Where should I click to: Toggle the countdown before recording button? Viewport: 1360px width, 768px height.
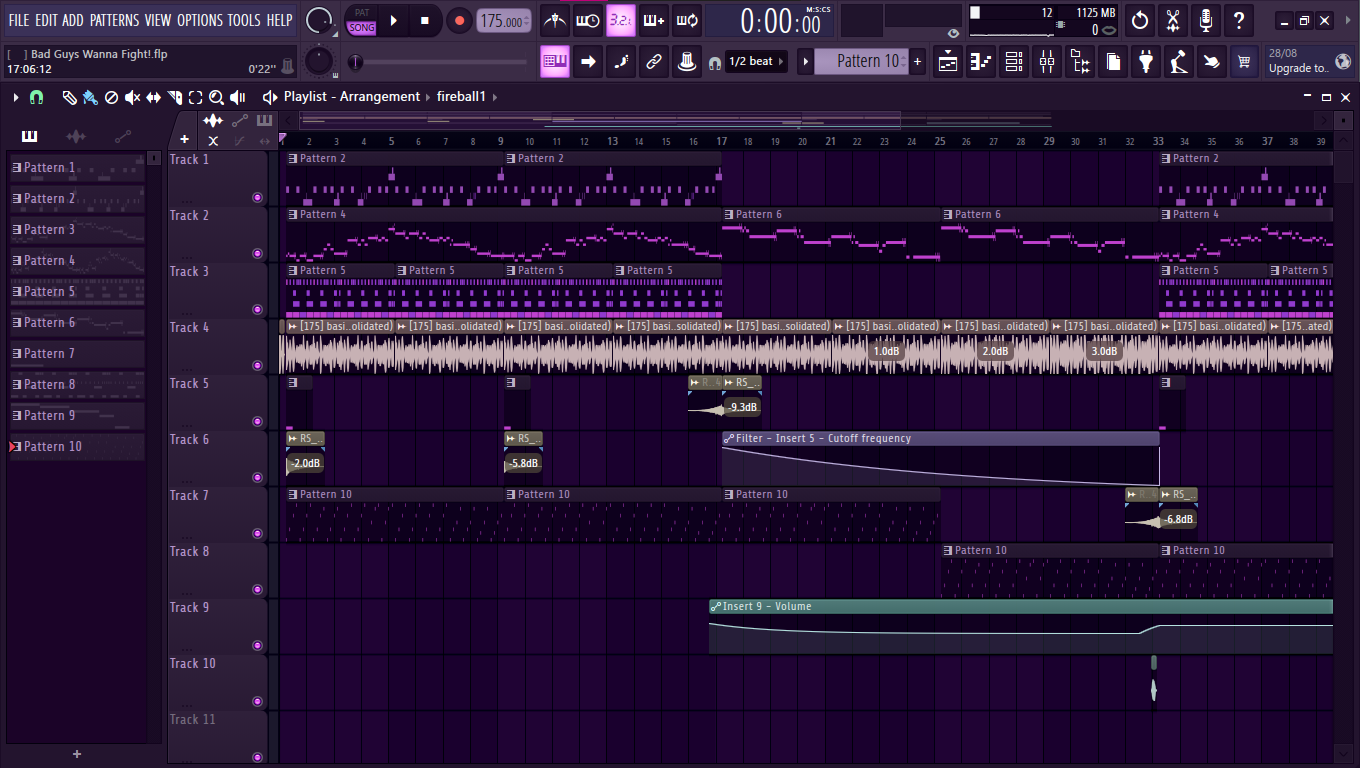click(x=621, y=20)
